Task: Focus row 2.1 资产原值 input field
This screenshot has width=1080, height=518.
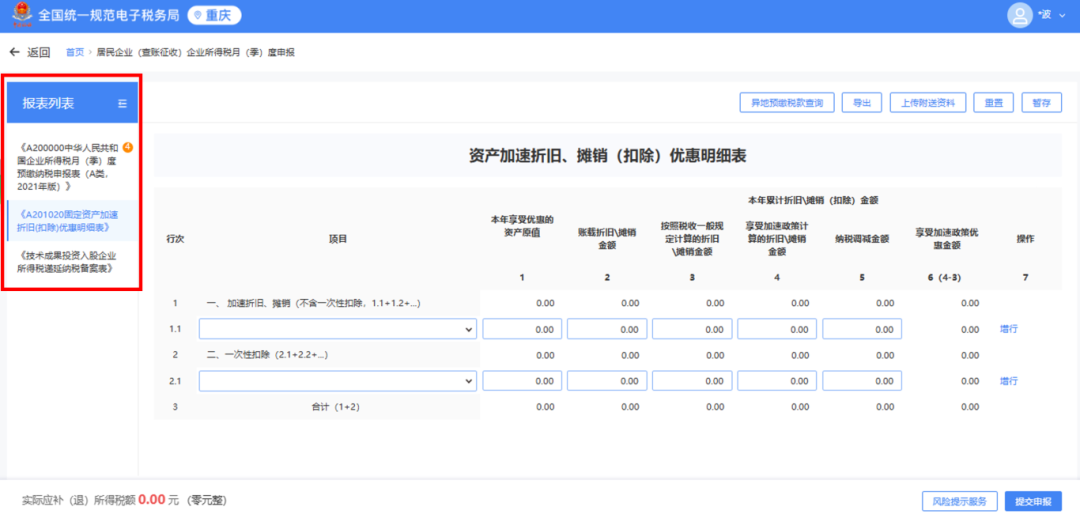Action: coord(522,381)
